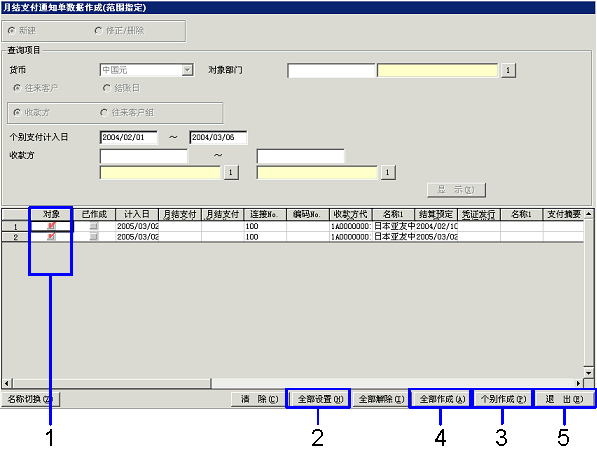Toggle 对象 checkbox in row 1
This screenshot has height=453, width=597.
(51, 226)
